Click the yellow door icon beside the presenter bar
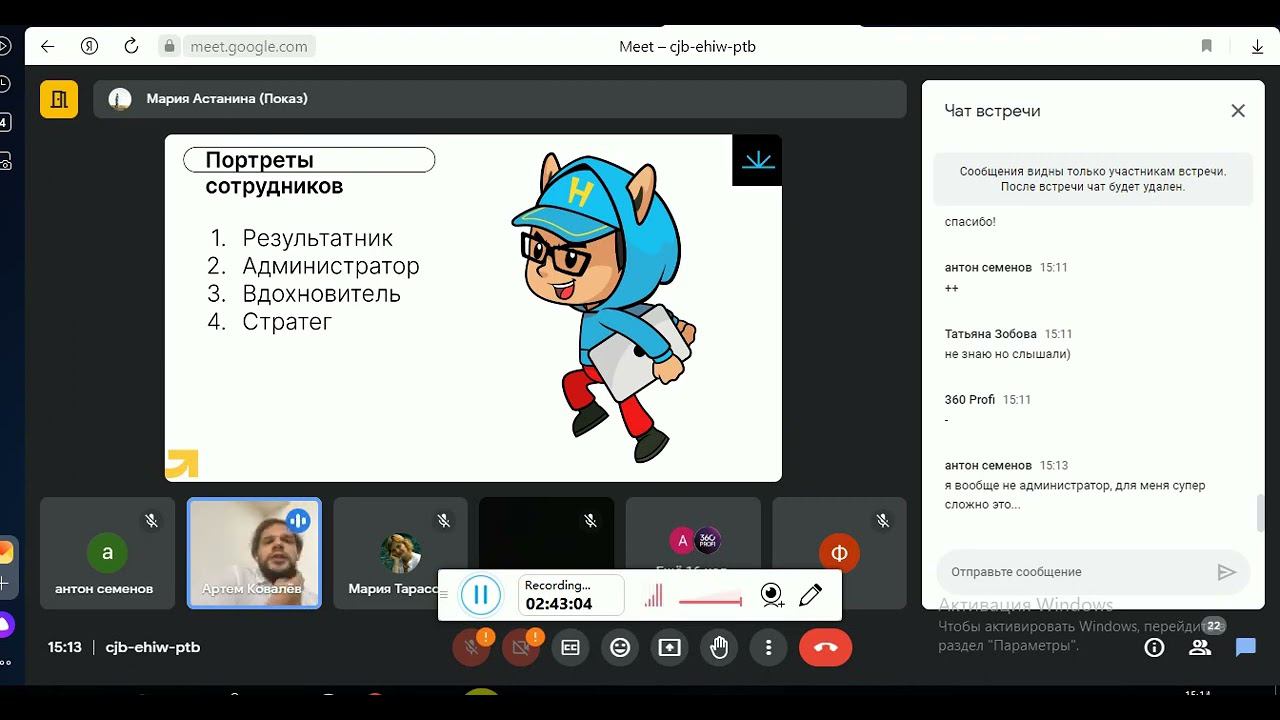This screenshot has height=720, width=1280. pyautogui.click(x=59, y=99)
